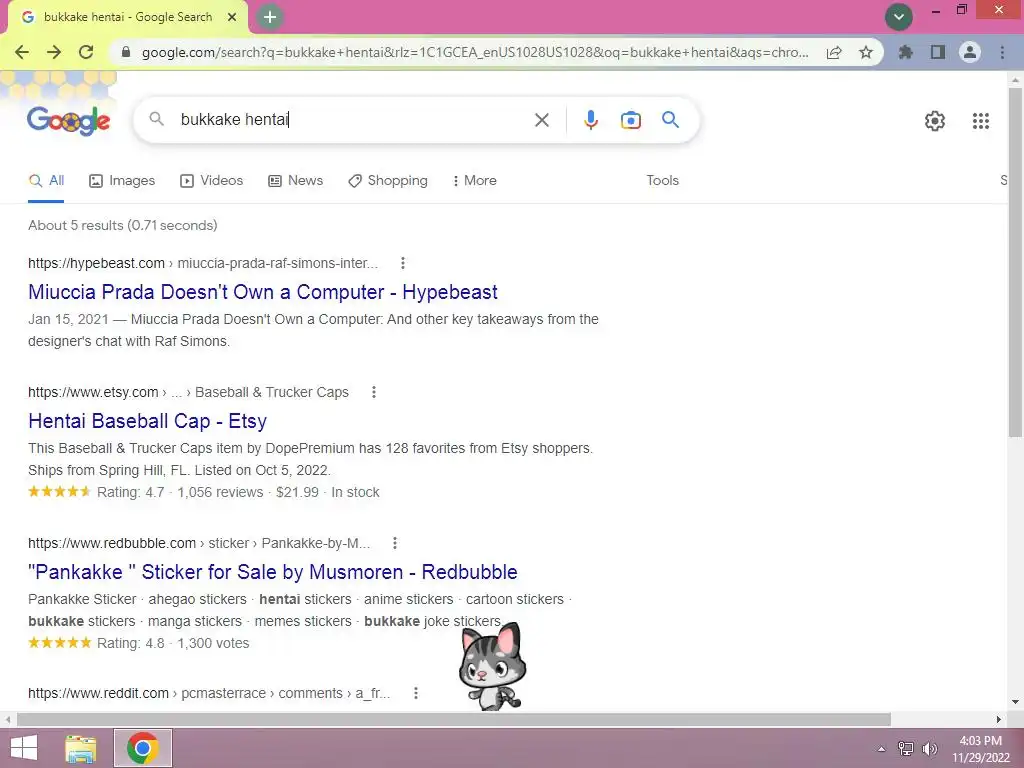Search by image camera icon

(630, 120)
